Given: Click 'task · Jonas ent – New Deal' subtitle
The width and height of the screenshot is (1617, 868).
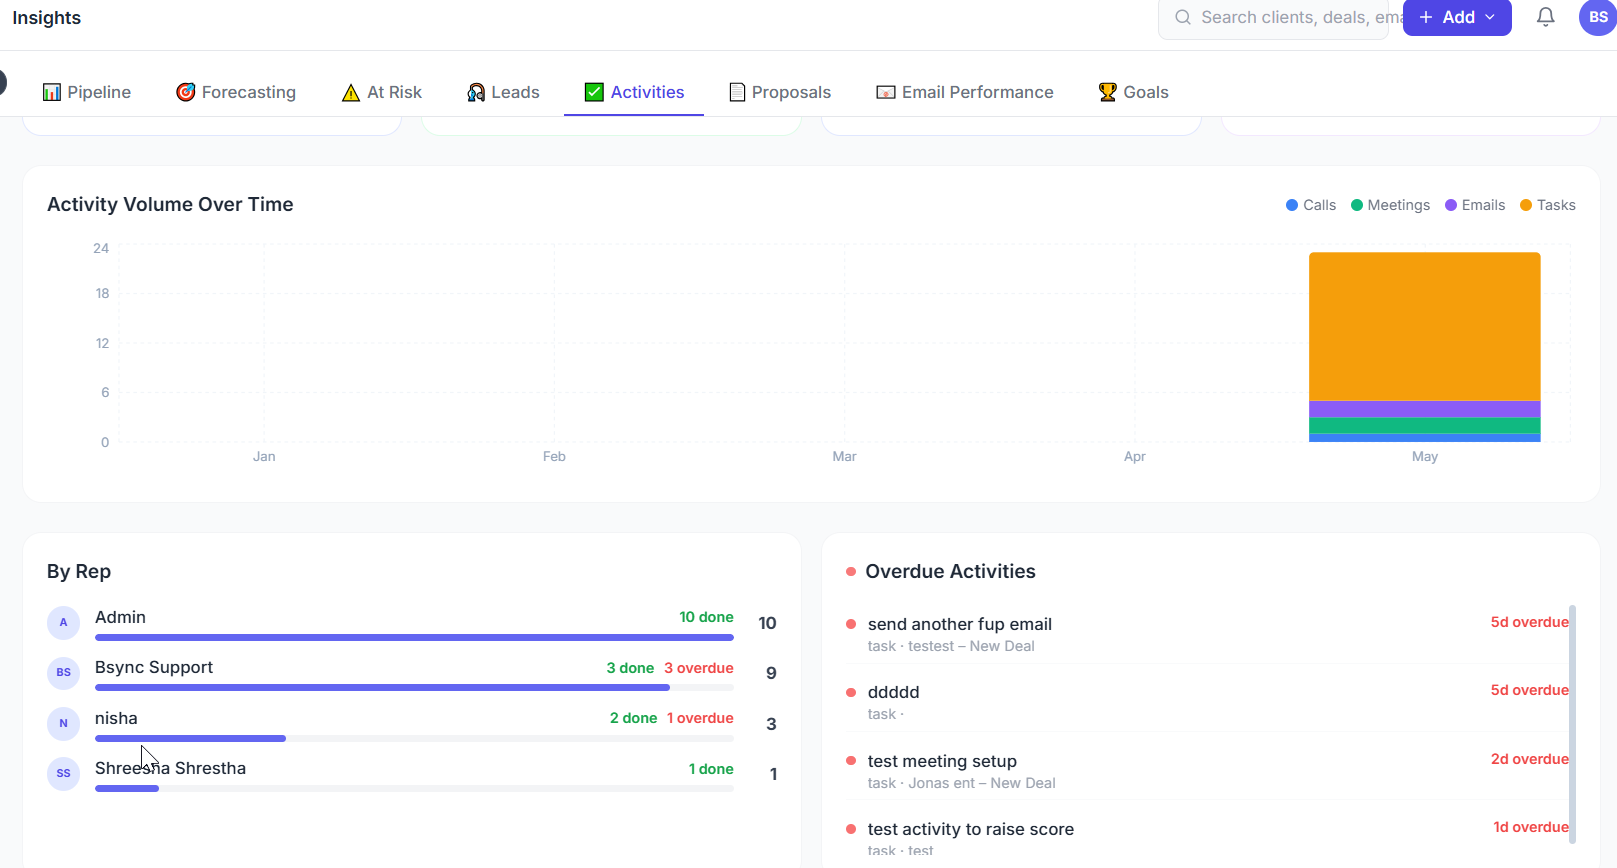Looking at the screenshot, I should [962, 783].
